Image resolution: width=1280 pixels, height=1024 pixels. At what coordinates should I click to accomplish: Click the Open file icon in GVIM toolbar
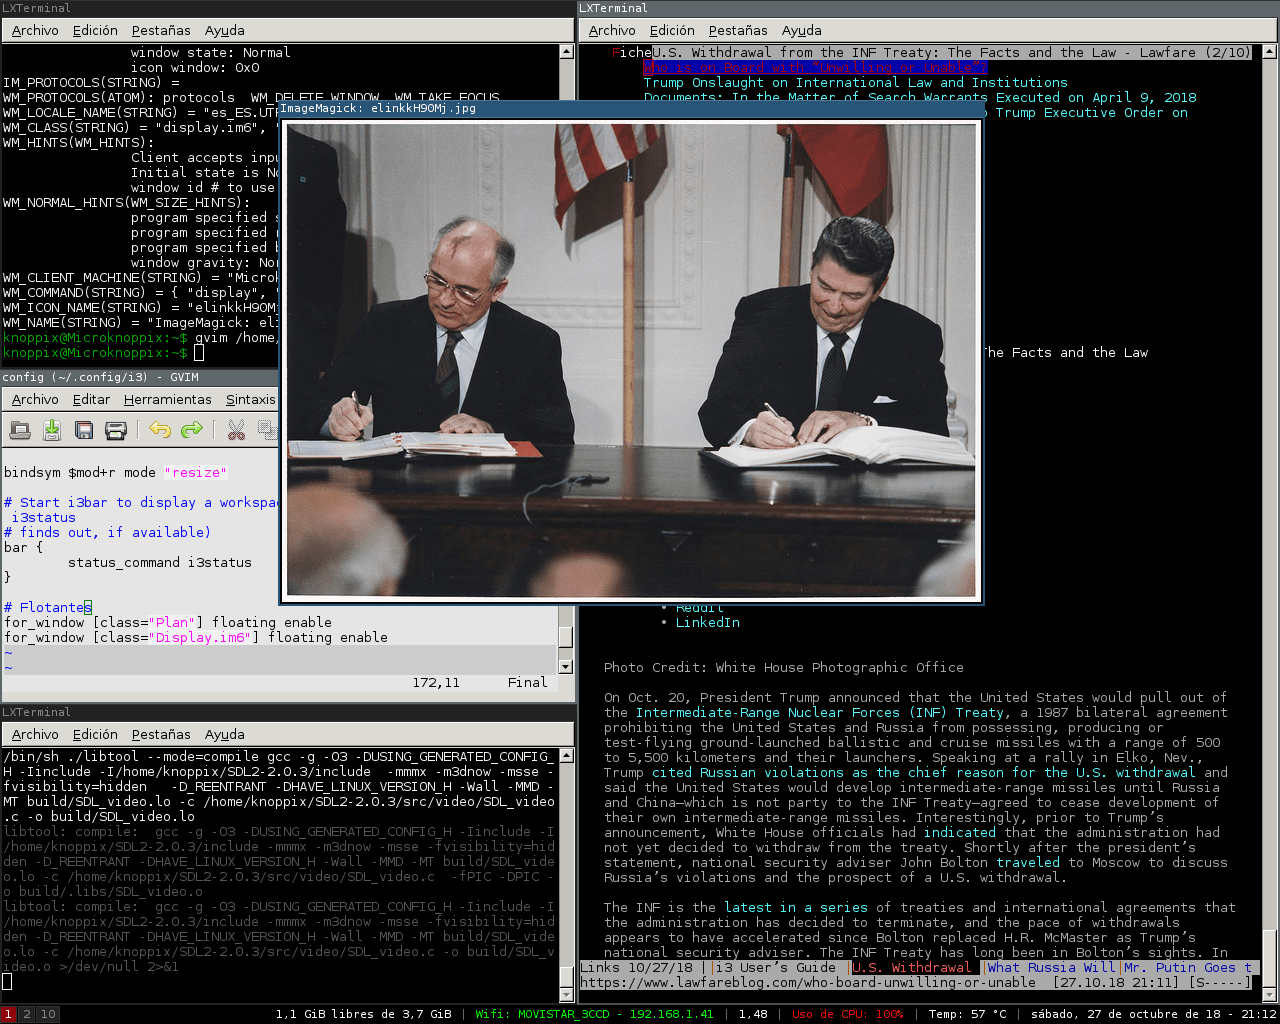pyautogui.click(x=20, y=430)
